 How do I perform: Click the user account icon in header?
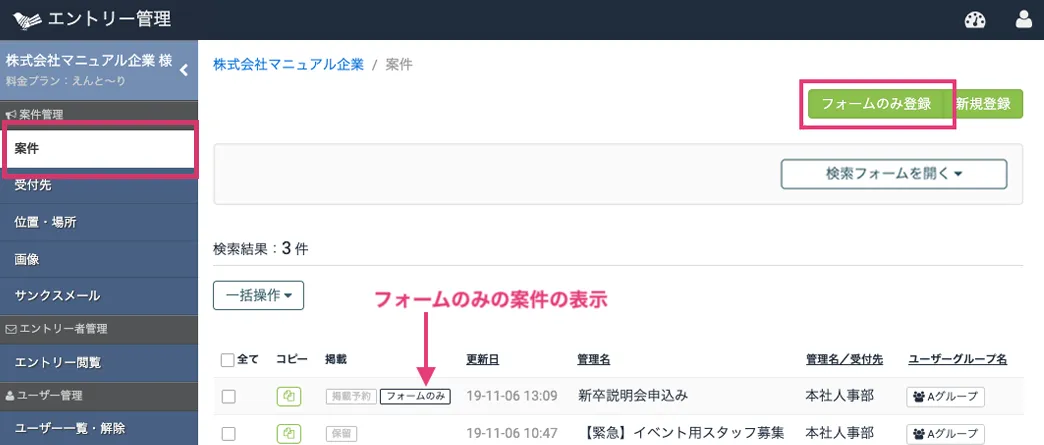click(x=1024, y=19)
